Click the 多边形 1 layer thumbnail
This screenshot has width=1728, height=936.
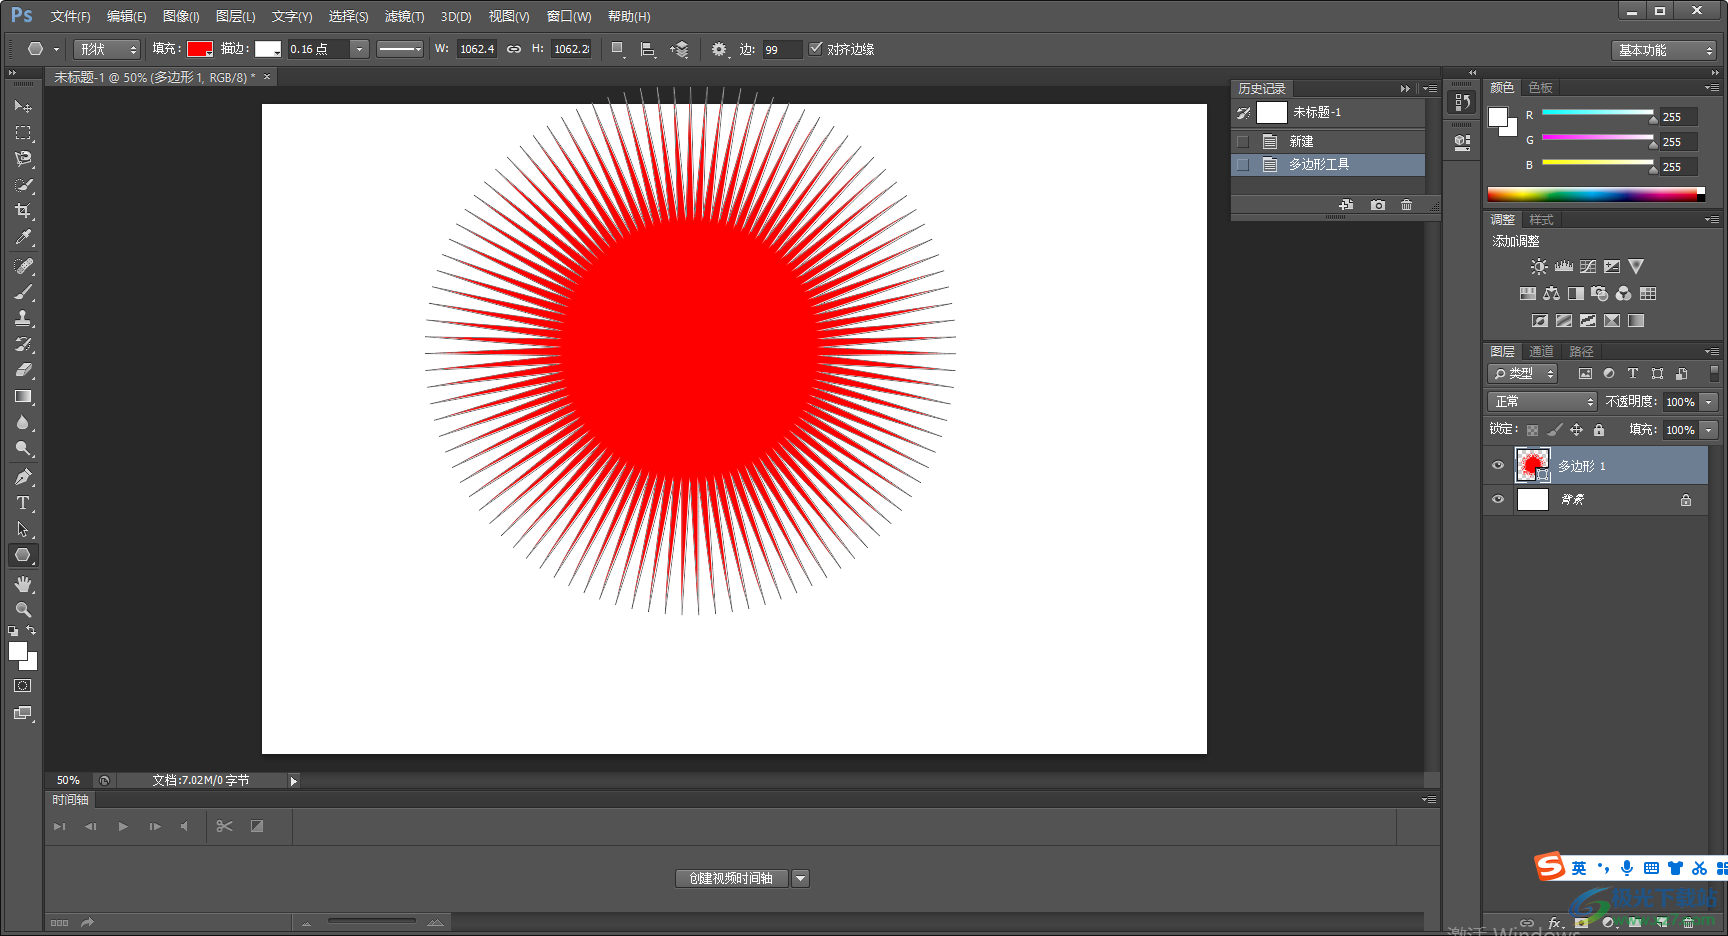(1532, 465)
